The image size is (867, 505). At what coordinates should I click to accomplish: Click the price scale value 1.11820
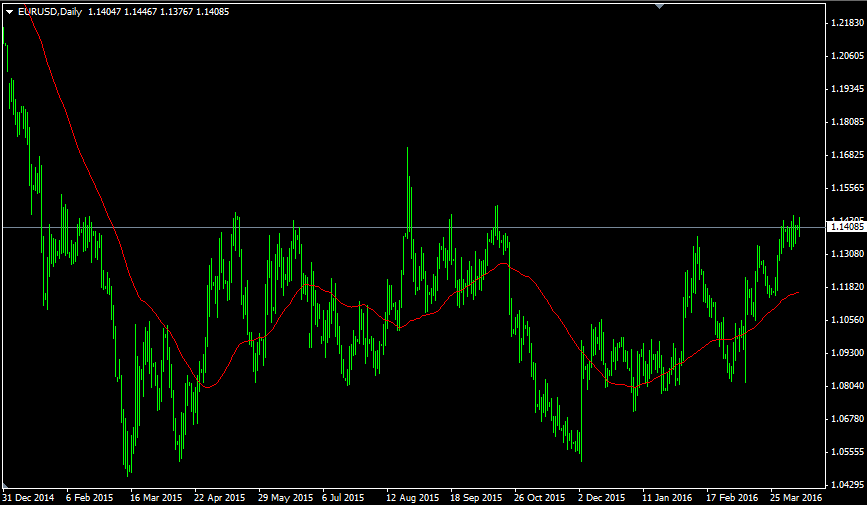point(847,287)
